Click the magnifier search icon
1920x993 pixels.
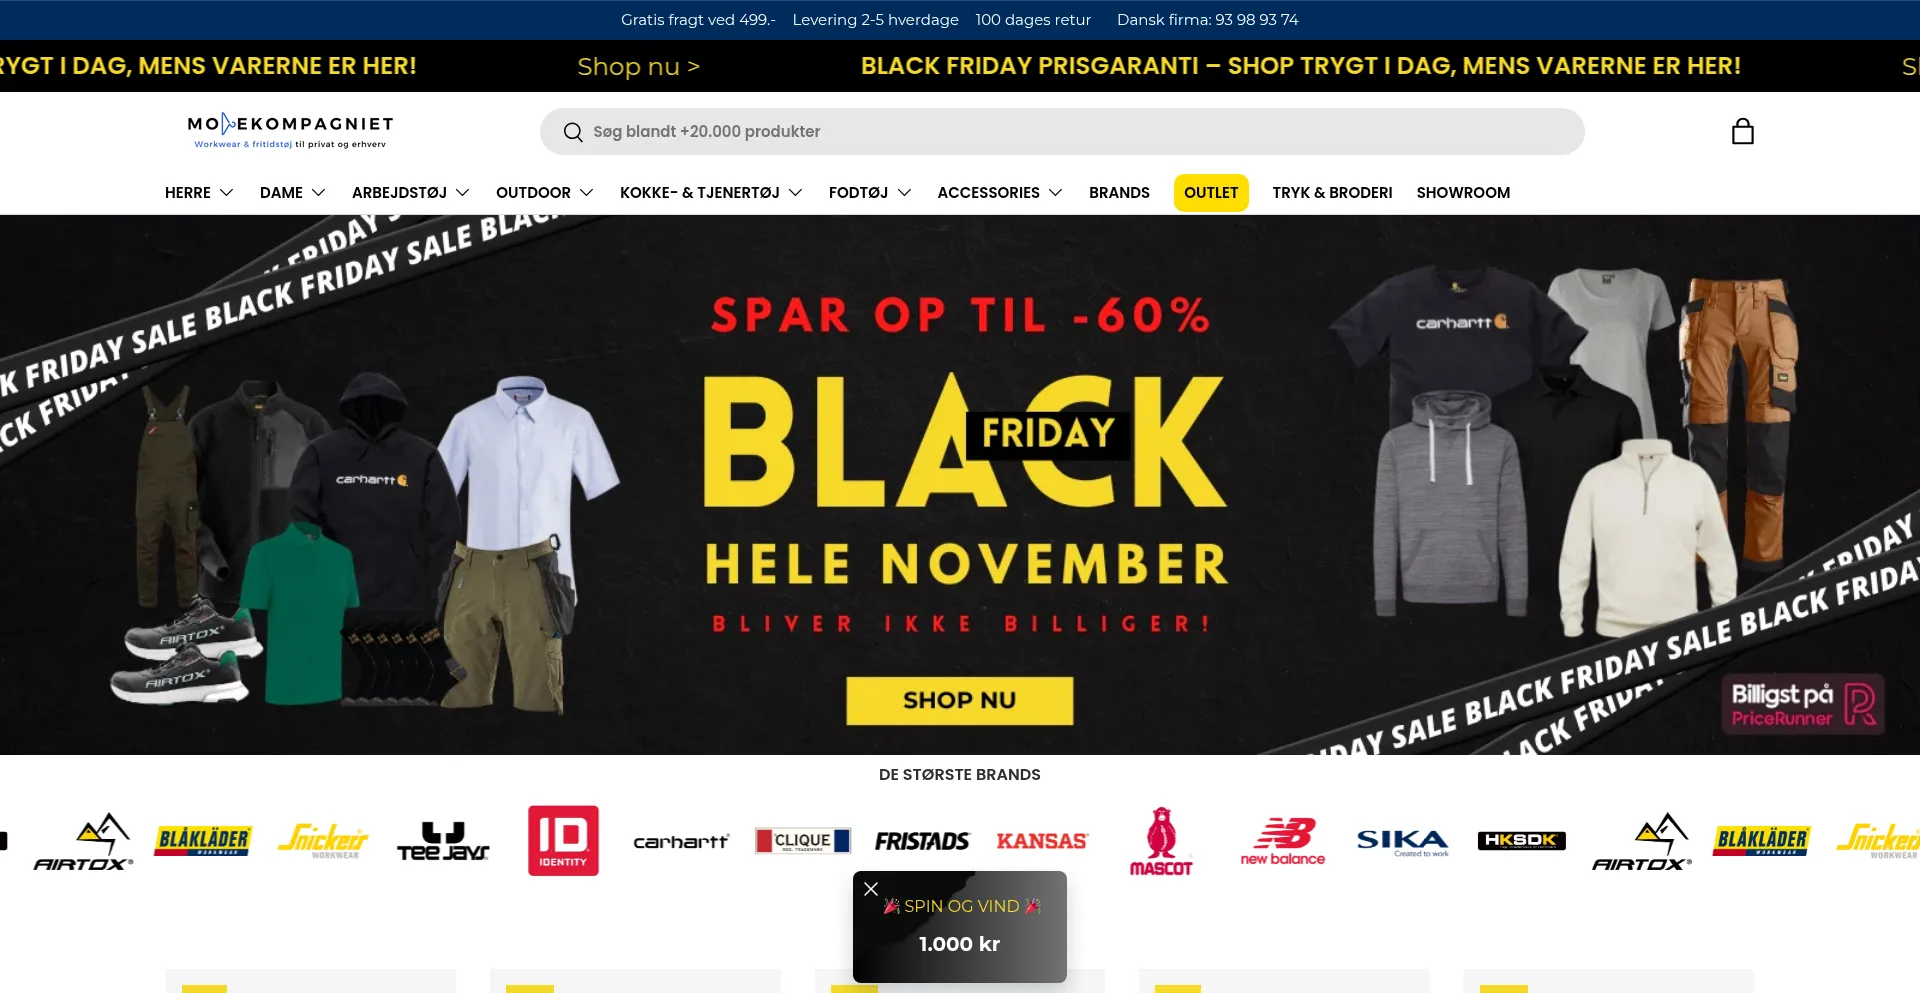[x=573, y=132]
